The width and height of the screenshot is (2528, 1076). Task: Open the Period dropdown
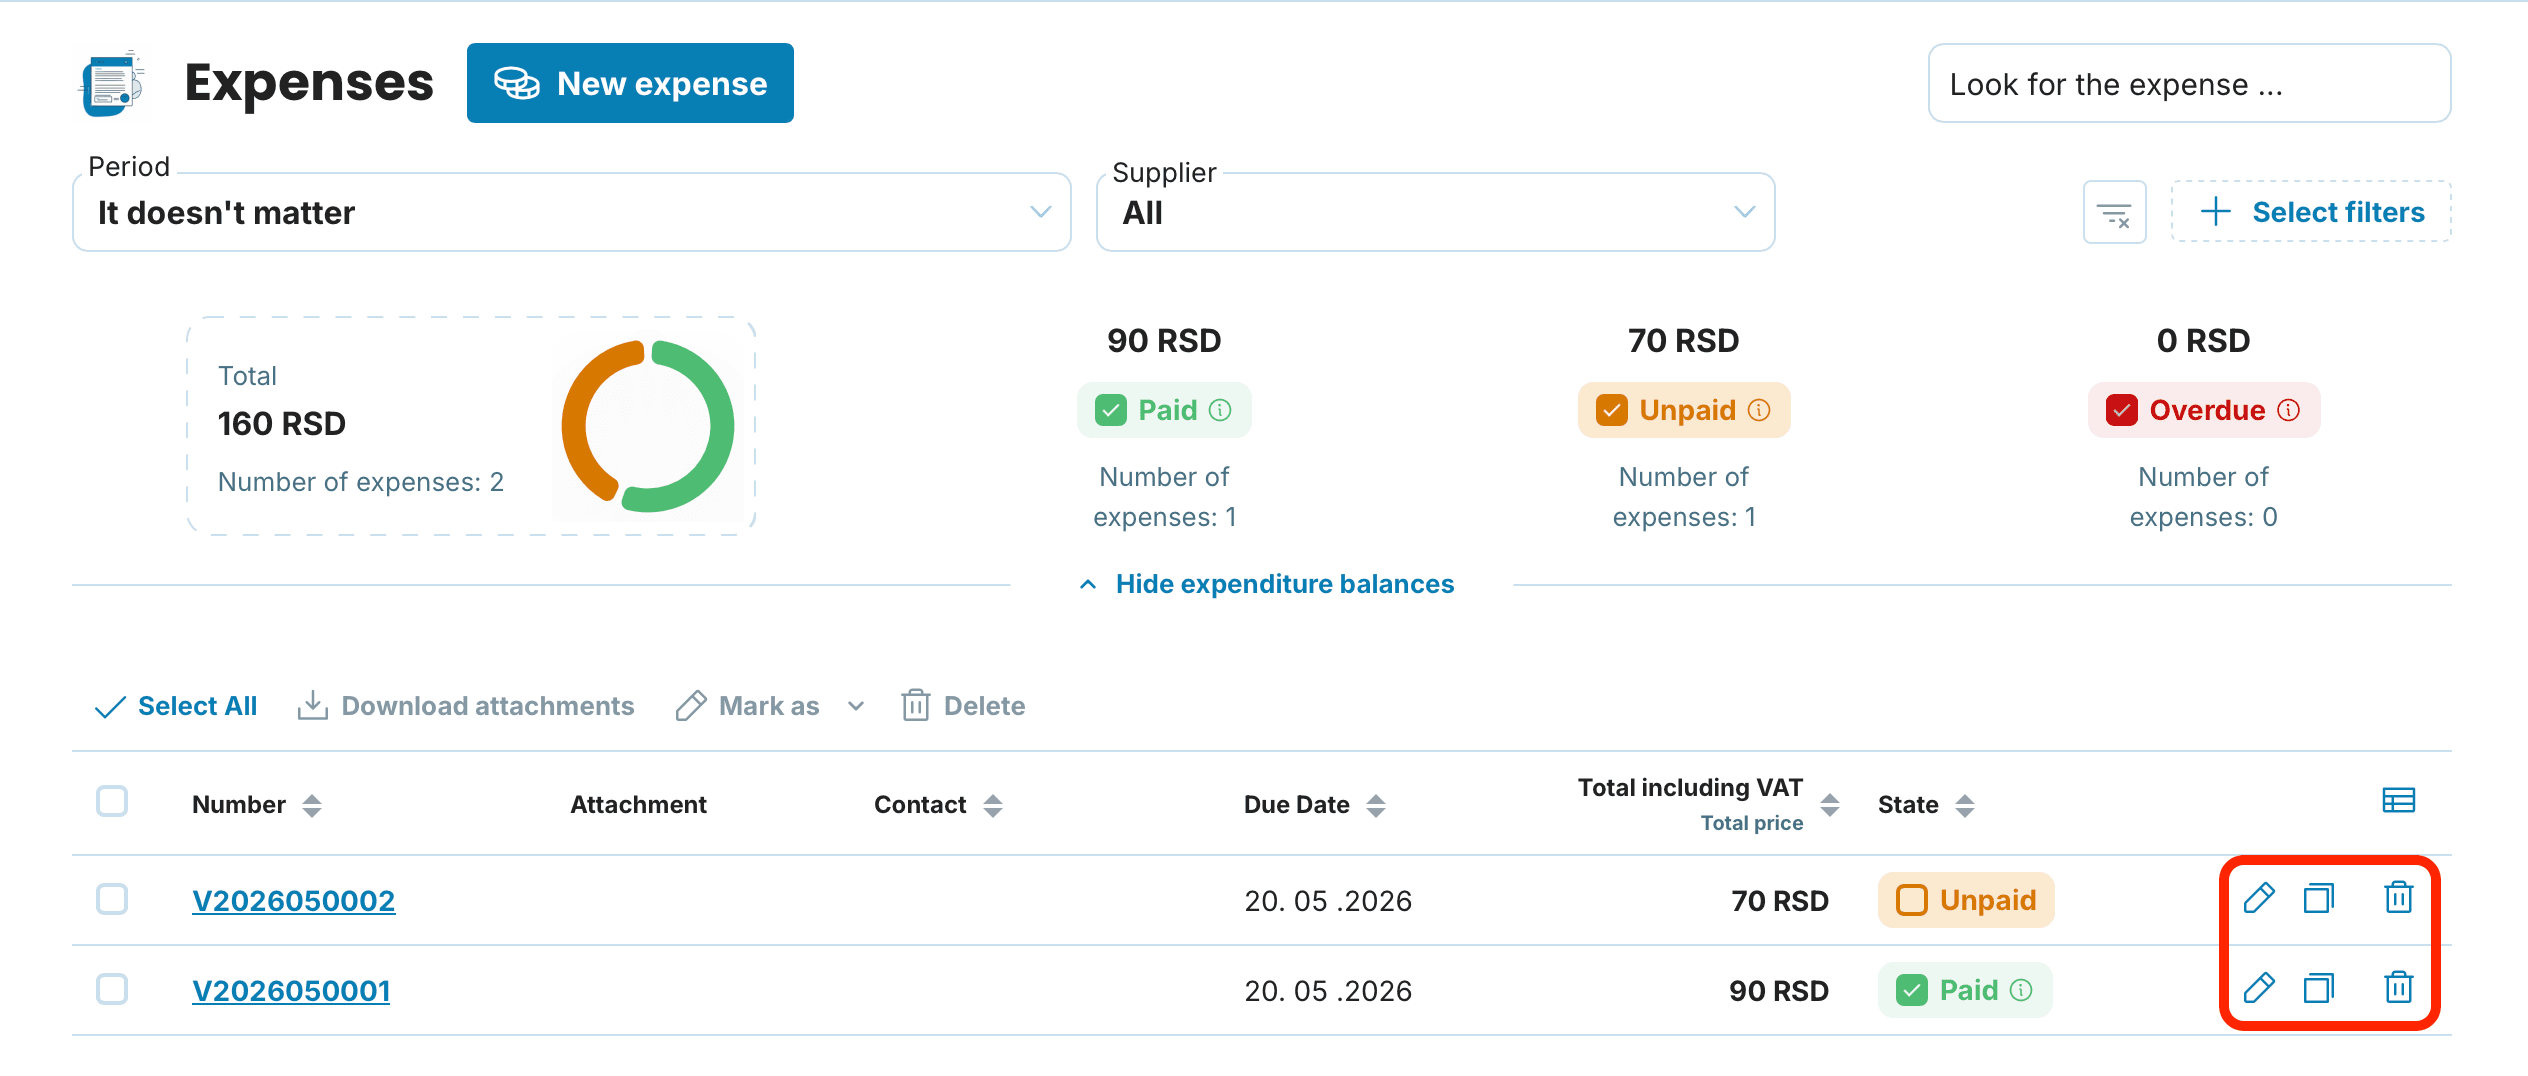(572, 212)
